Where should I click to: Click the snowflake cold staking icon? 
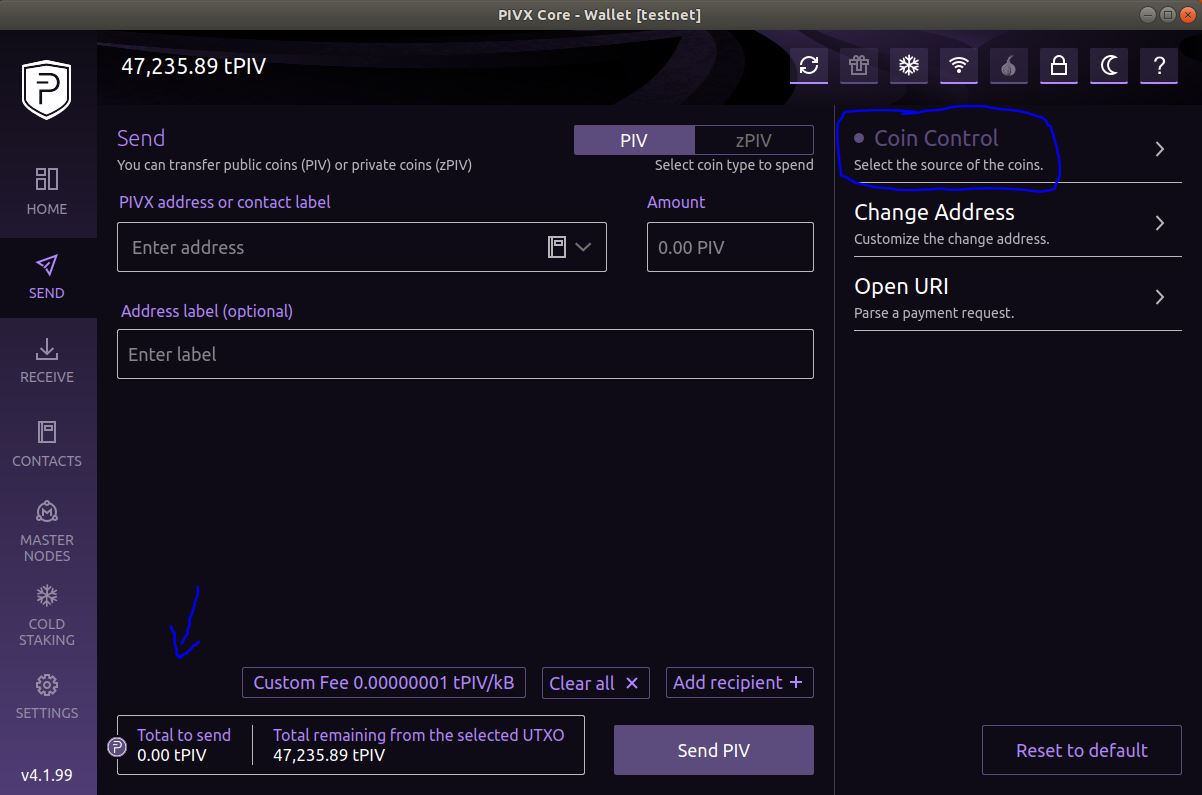(908, 66)
